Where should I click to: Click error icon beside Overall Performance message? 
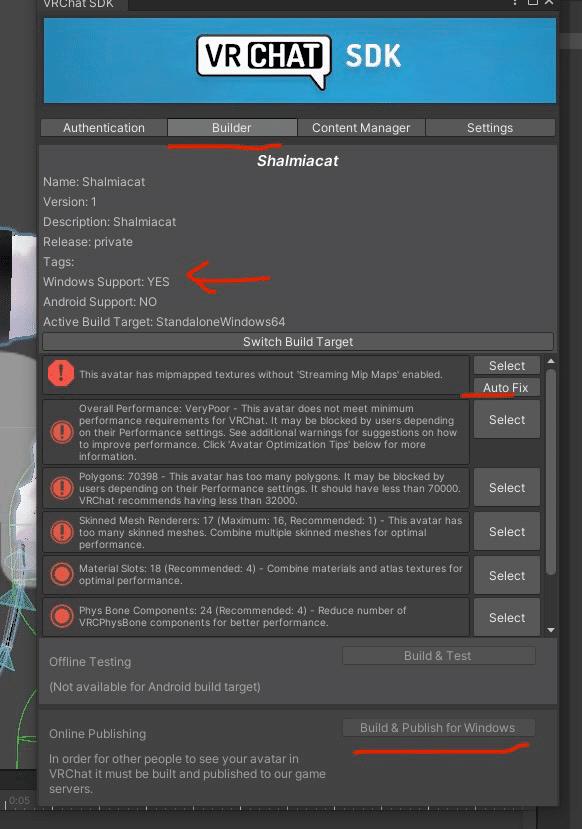(x=62, y=431)
